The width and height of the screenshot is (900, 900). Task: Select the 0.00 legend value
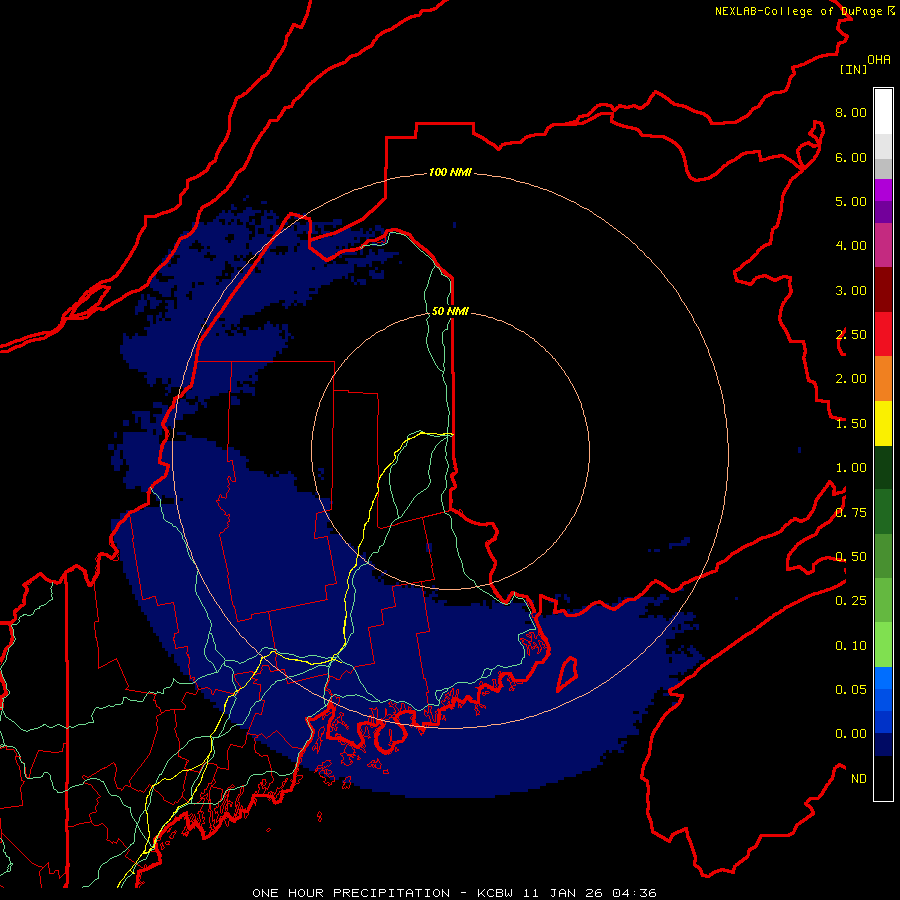coord(851,734)
